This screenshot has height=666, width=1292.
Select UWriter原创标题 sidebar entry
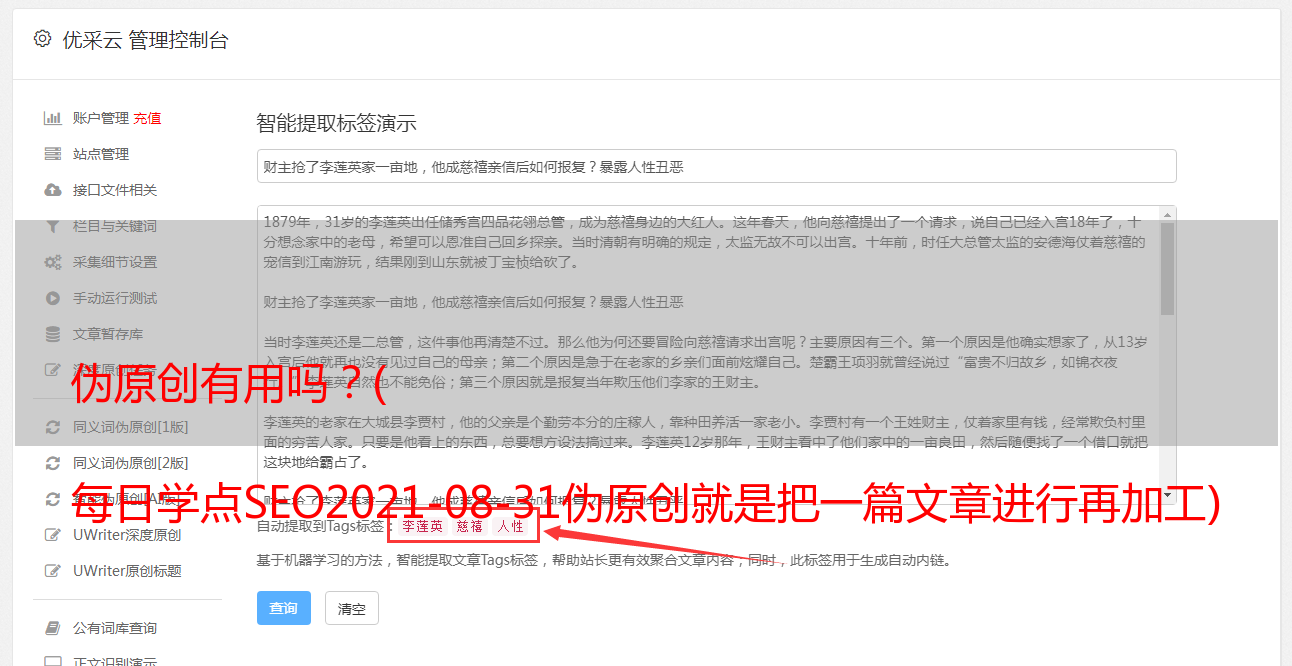(x=127, y=571)
